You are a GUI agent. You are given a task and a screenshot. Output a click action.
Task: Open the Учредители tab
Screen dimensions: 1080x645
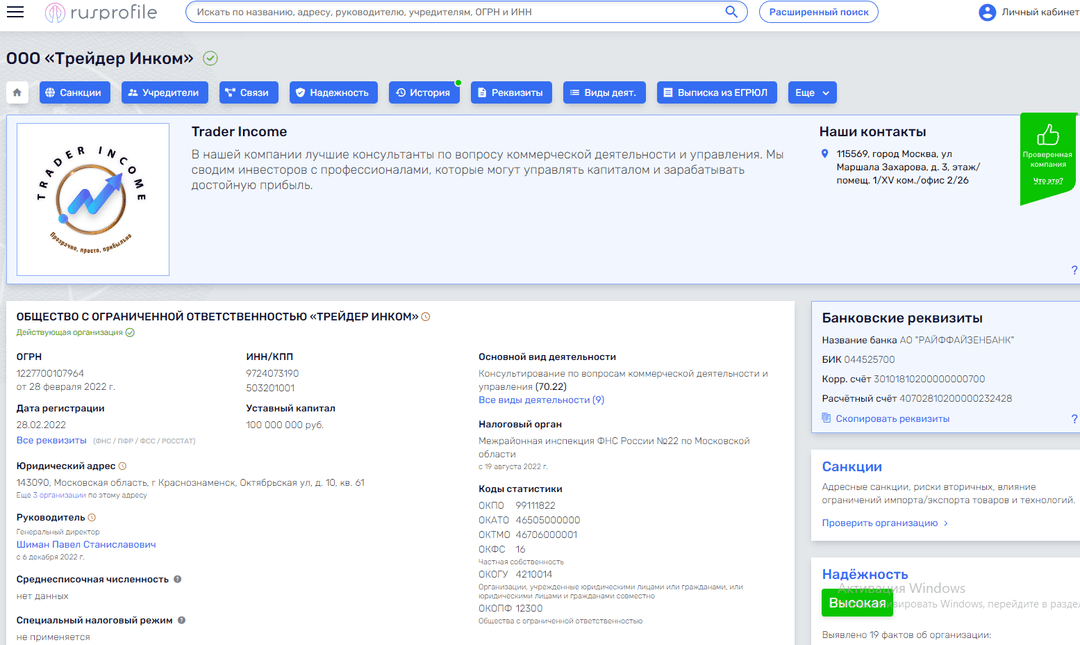(165, 92)
